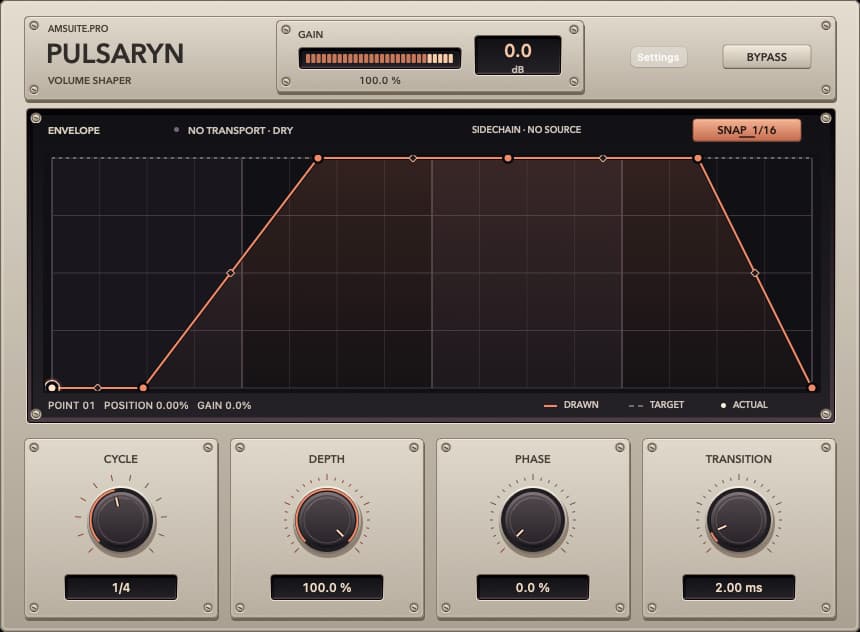Click the ACTUAL legend entry
This screenshot has width=860, height=632.
744,405
